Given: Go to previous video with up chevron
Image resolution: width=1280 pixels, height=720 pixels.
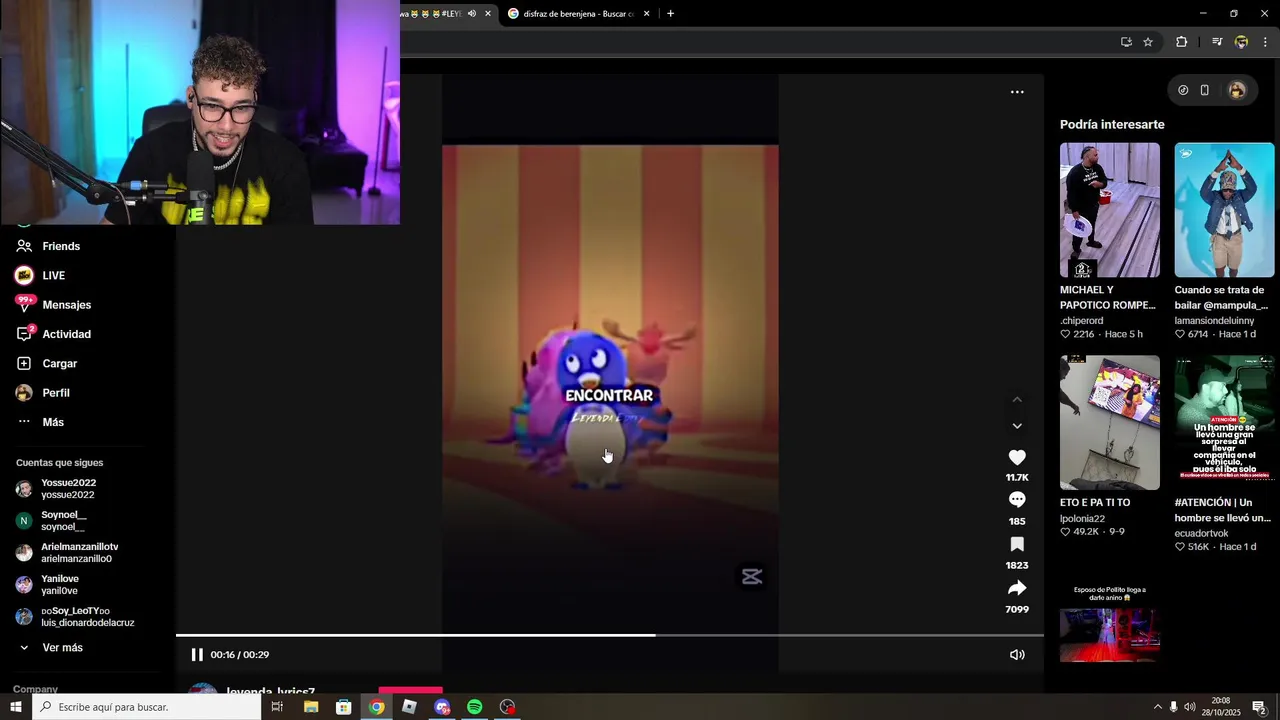Looking at the screenshot, I should [x=1017, y=399].
